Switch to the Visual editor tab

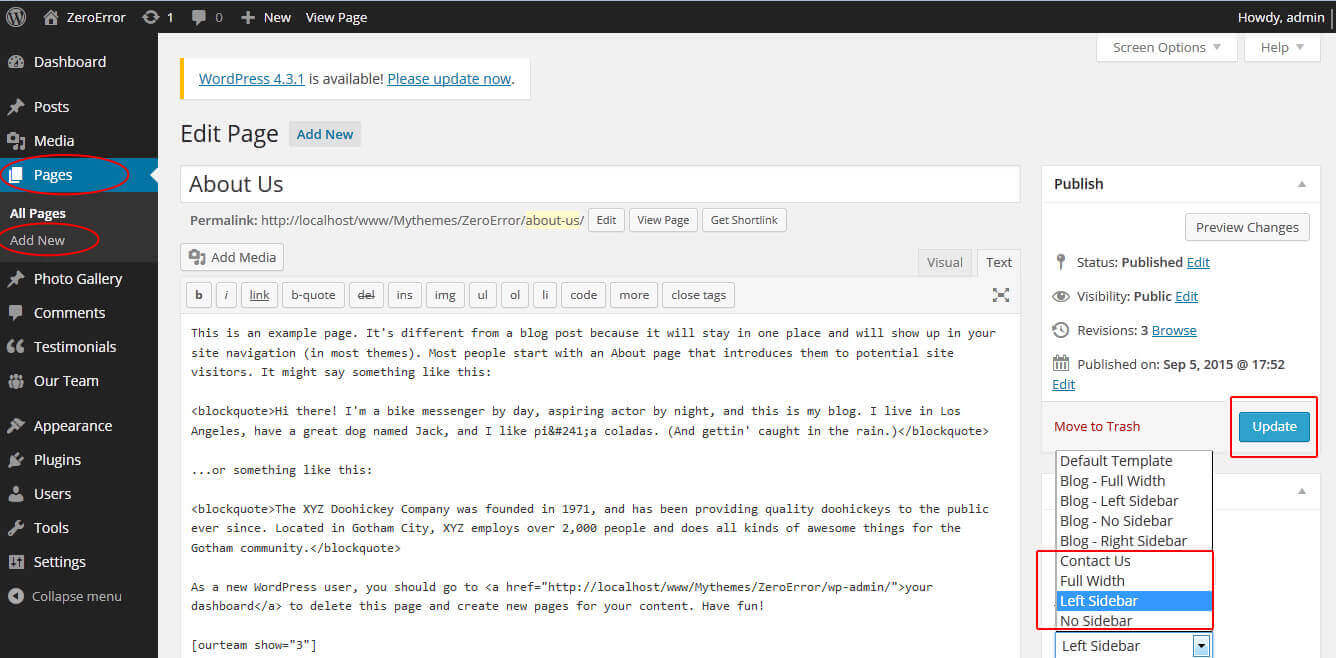coord(944,262)
